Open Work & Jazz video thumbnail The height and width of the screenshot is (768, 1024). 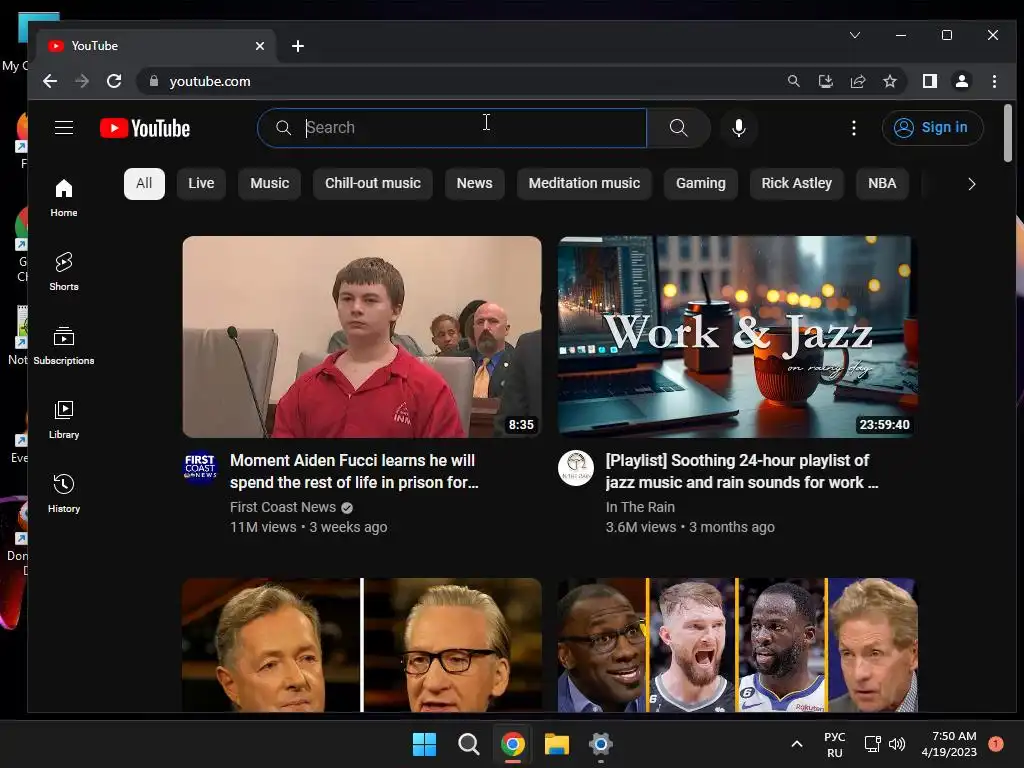click(x=738, y=337)
